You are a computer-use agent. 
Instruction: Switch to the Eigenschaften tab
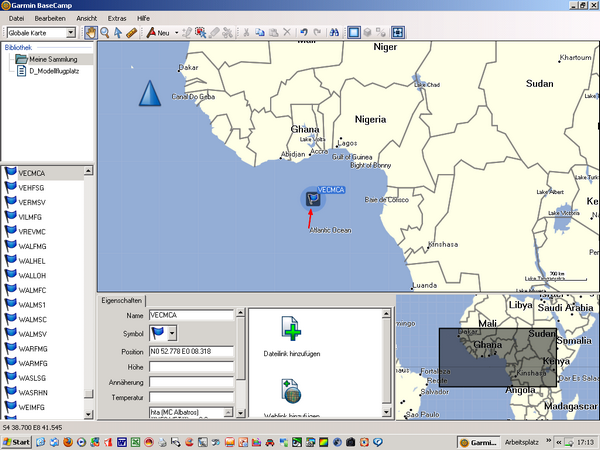pos(122,300)
